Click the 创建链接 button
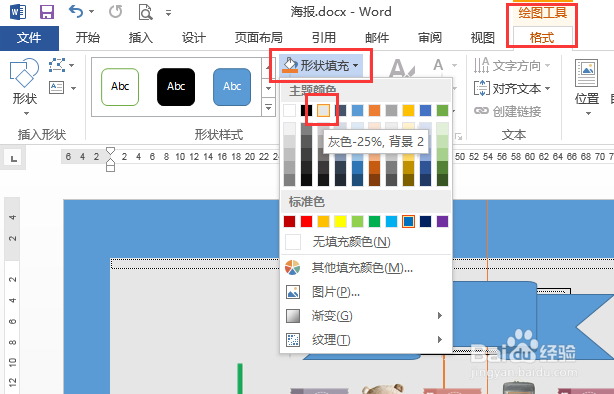This screenshot has width=614, height=394. tap(507, 111)
